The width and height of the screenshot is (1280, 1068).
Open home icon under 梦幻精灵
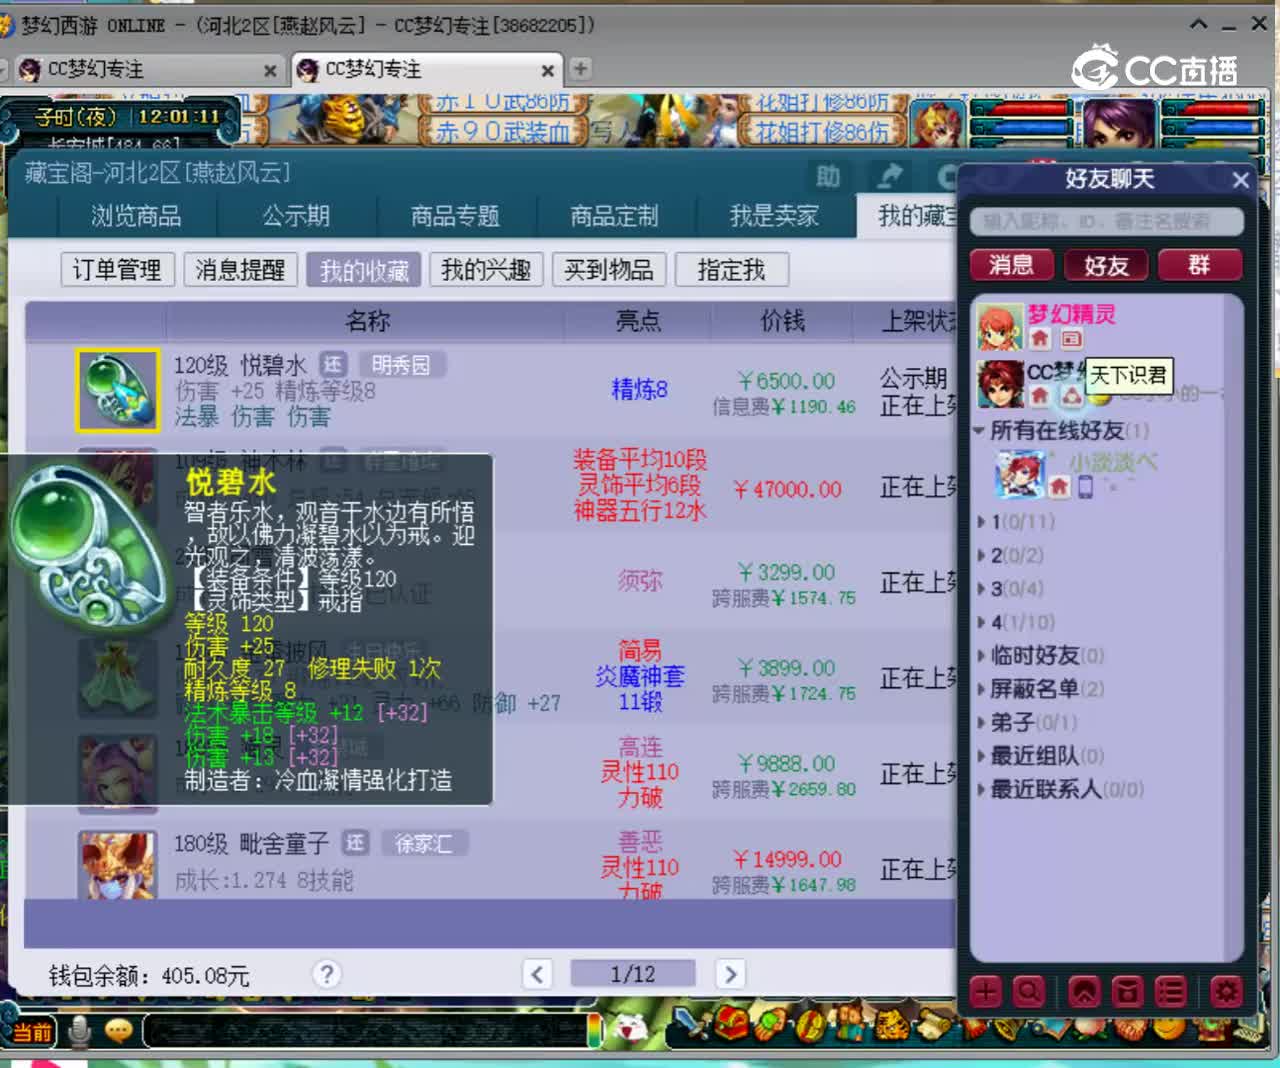pos(1040,339)
